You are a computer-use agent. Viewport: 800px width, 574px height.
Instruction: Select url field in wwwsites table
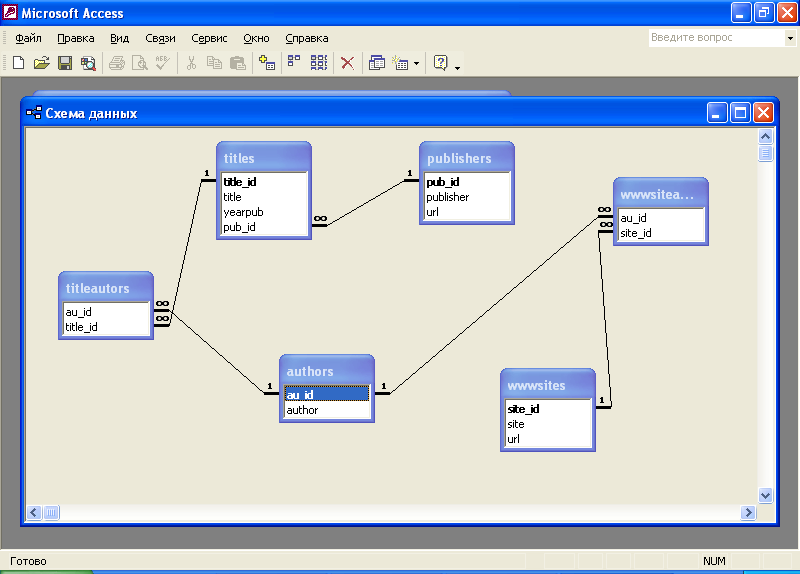[548, 439]
